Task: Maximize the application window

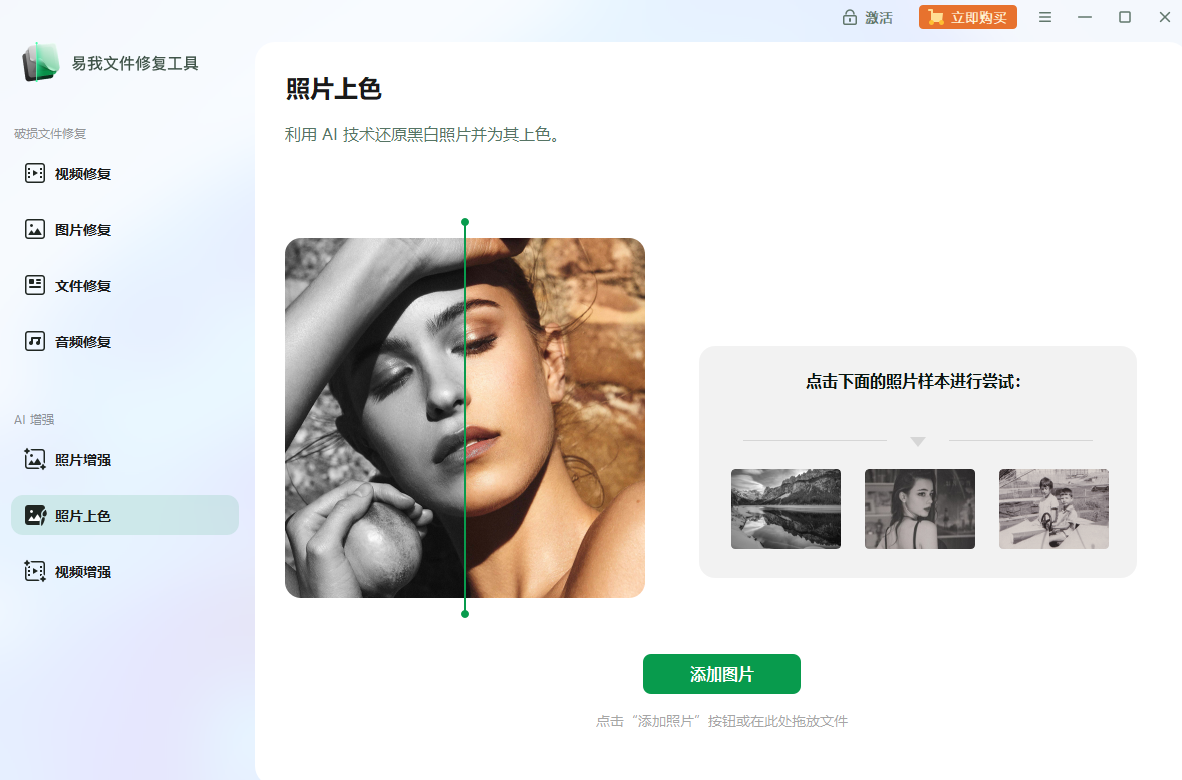Action: [x=1125, y=17]
